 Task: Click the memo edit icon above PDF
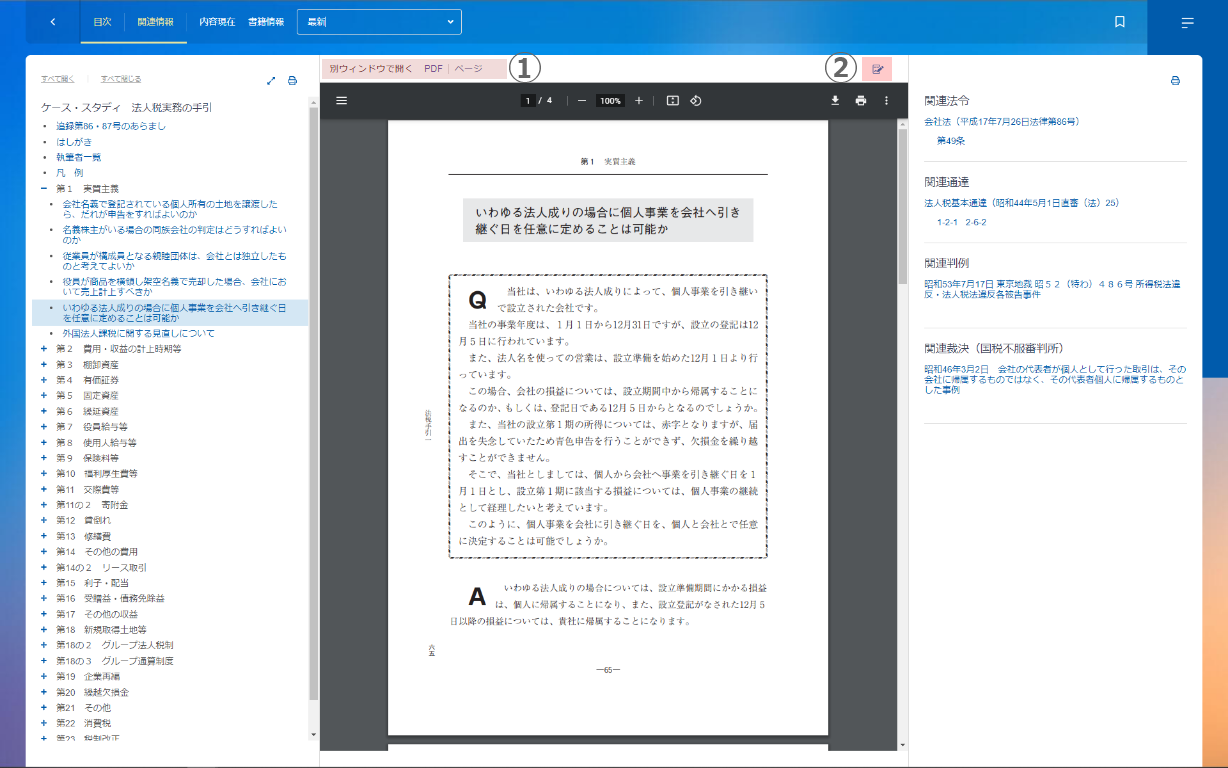point(877,69)
